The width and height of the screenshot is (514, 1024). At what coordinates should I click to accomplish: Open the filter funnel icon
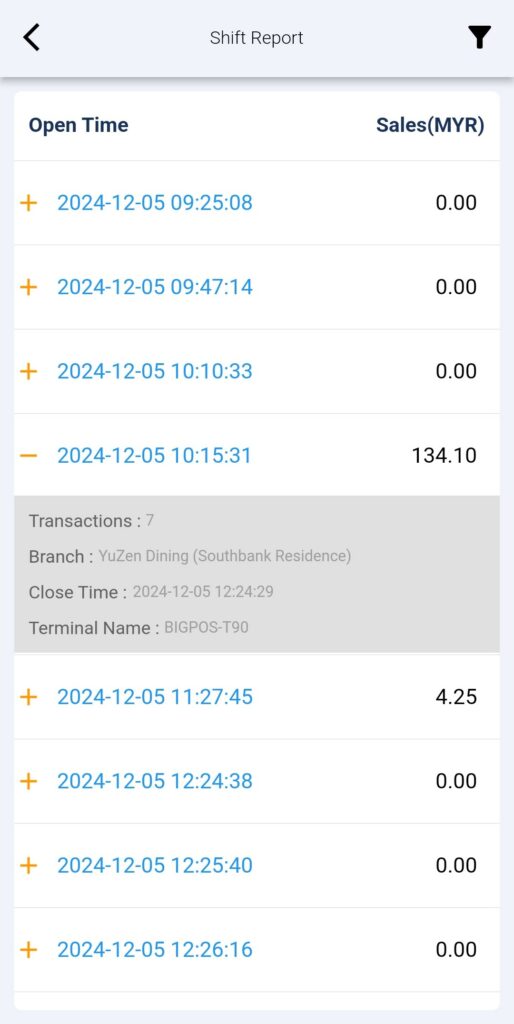(479, 37)
